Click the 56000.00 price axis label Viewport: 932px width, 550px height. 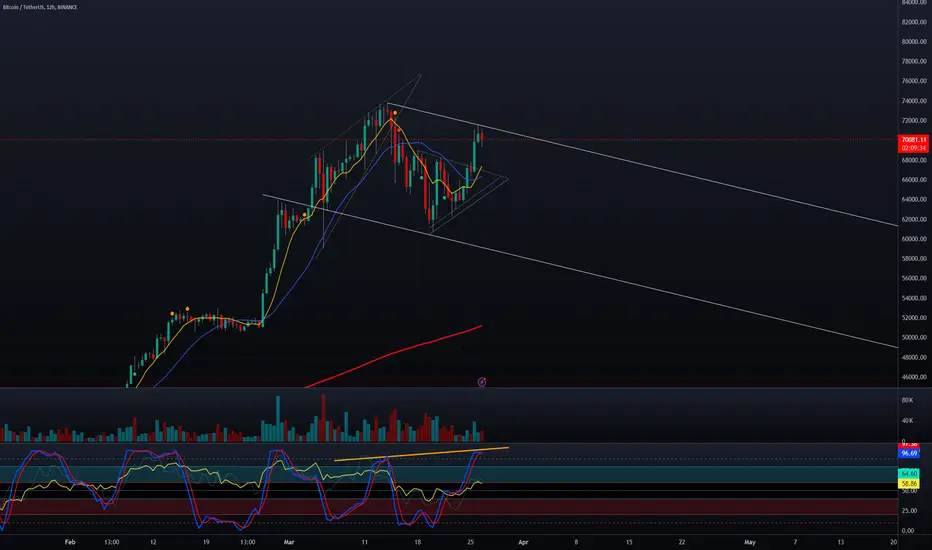(914, 278)
